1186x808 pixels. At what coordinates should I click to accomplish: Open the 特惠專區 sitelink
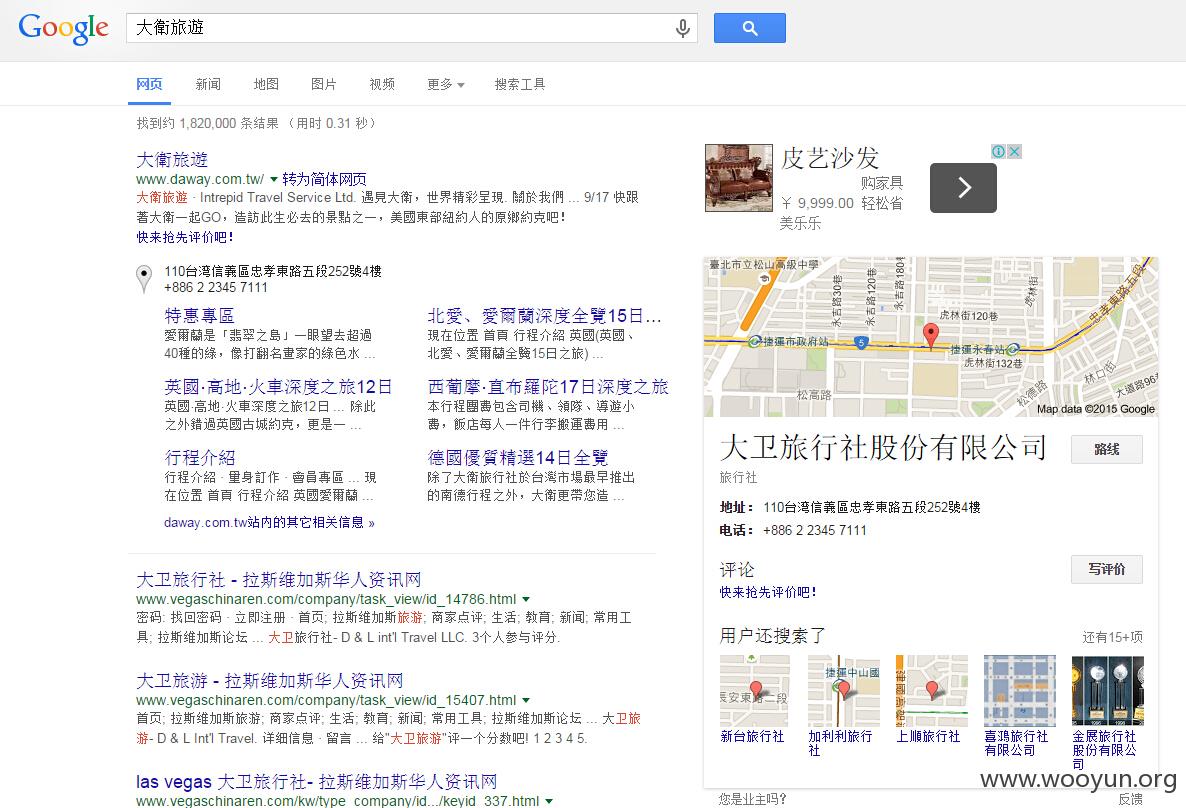click(200, 315)
